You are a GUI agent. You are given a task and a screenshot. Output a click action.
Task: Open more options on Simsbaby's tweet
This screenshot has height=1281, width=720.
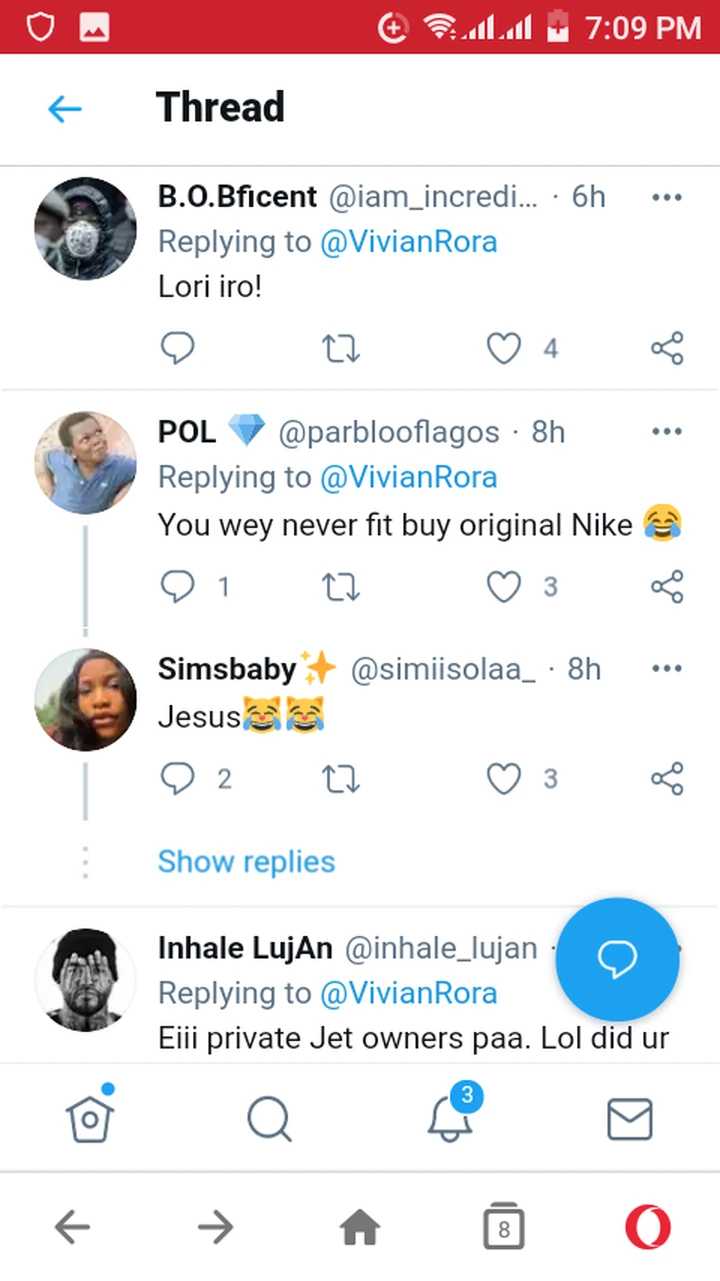coord(667,668)
